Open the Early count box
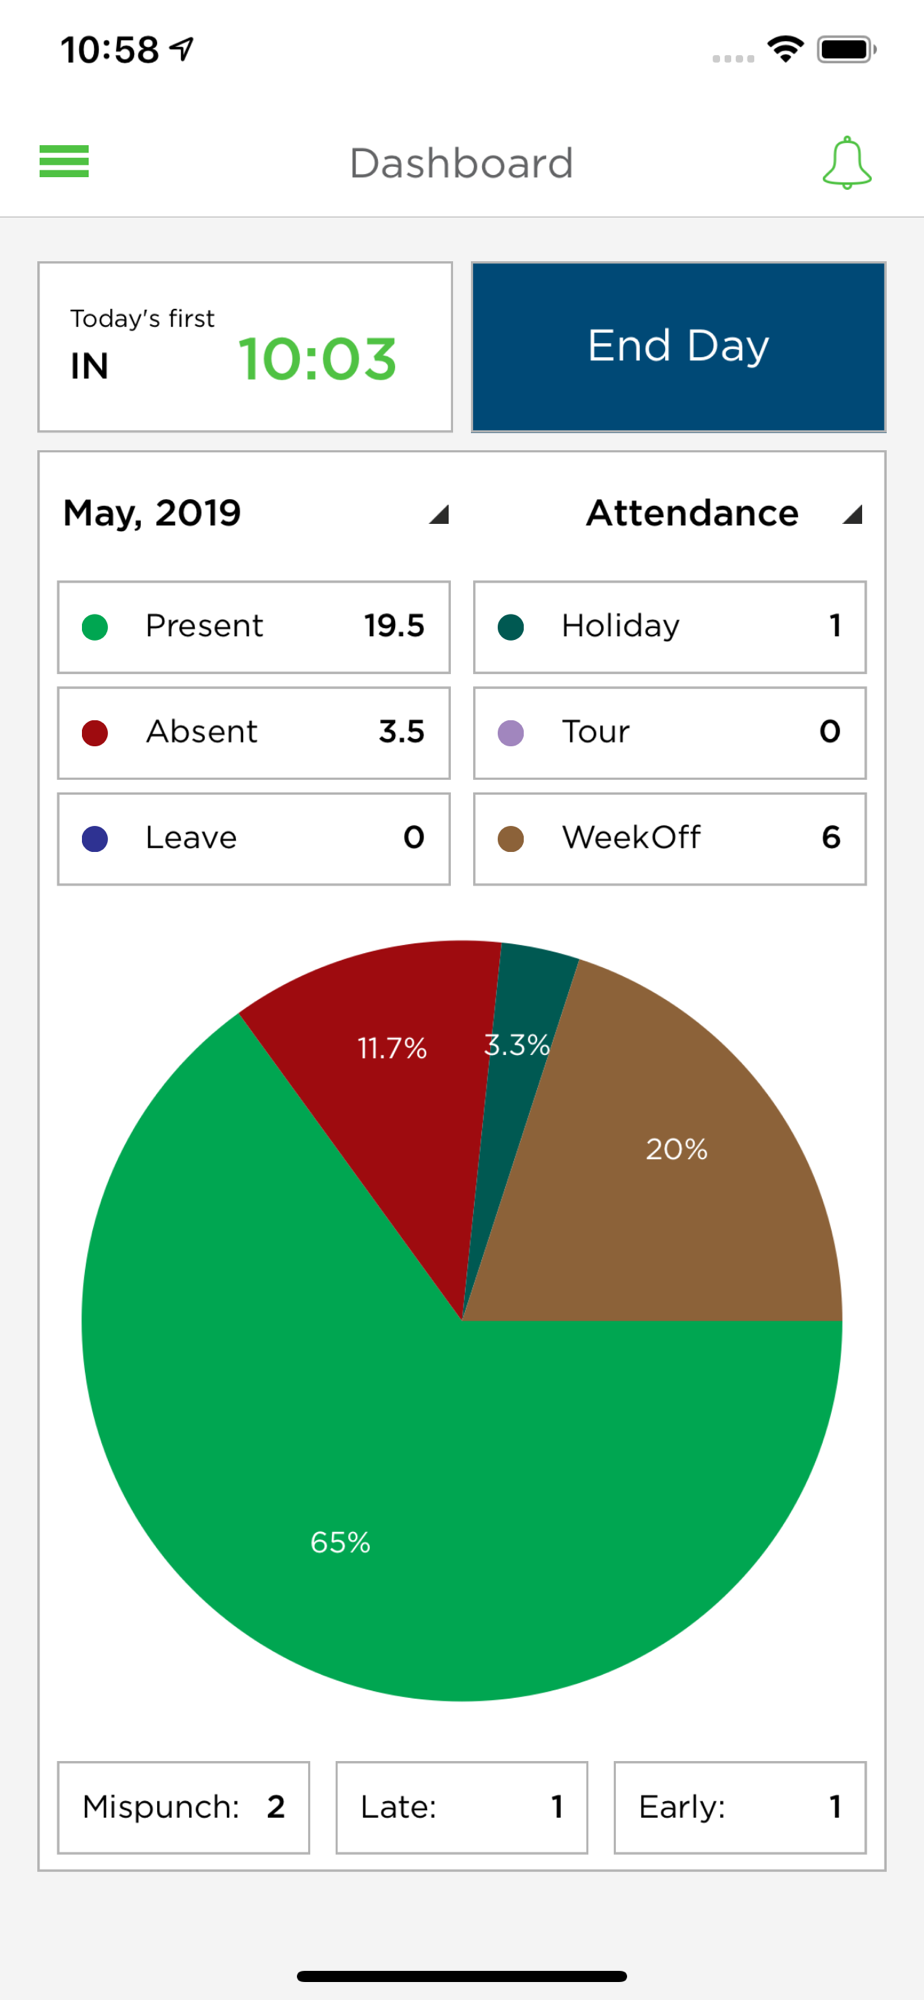This screenshot has height=2000, width=924. point(740,1807)
